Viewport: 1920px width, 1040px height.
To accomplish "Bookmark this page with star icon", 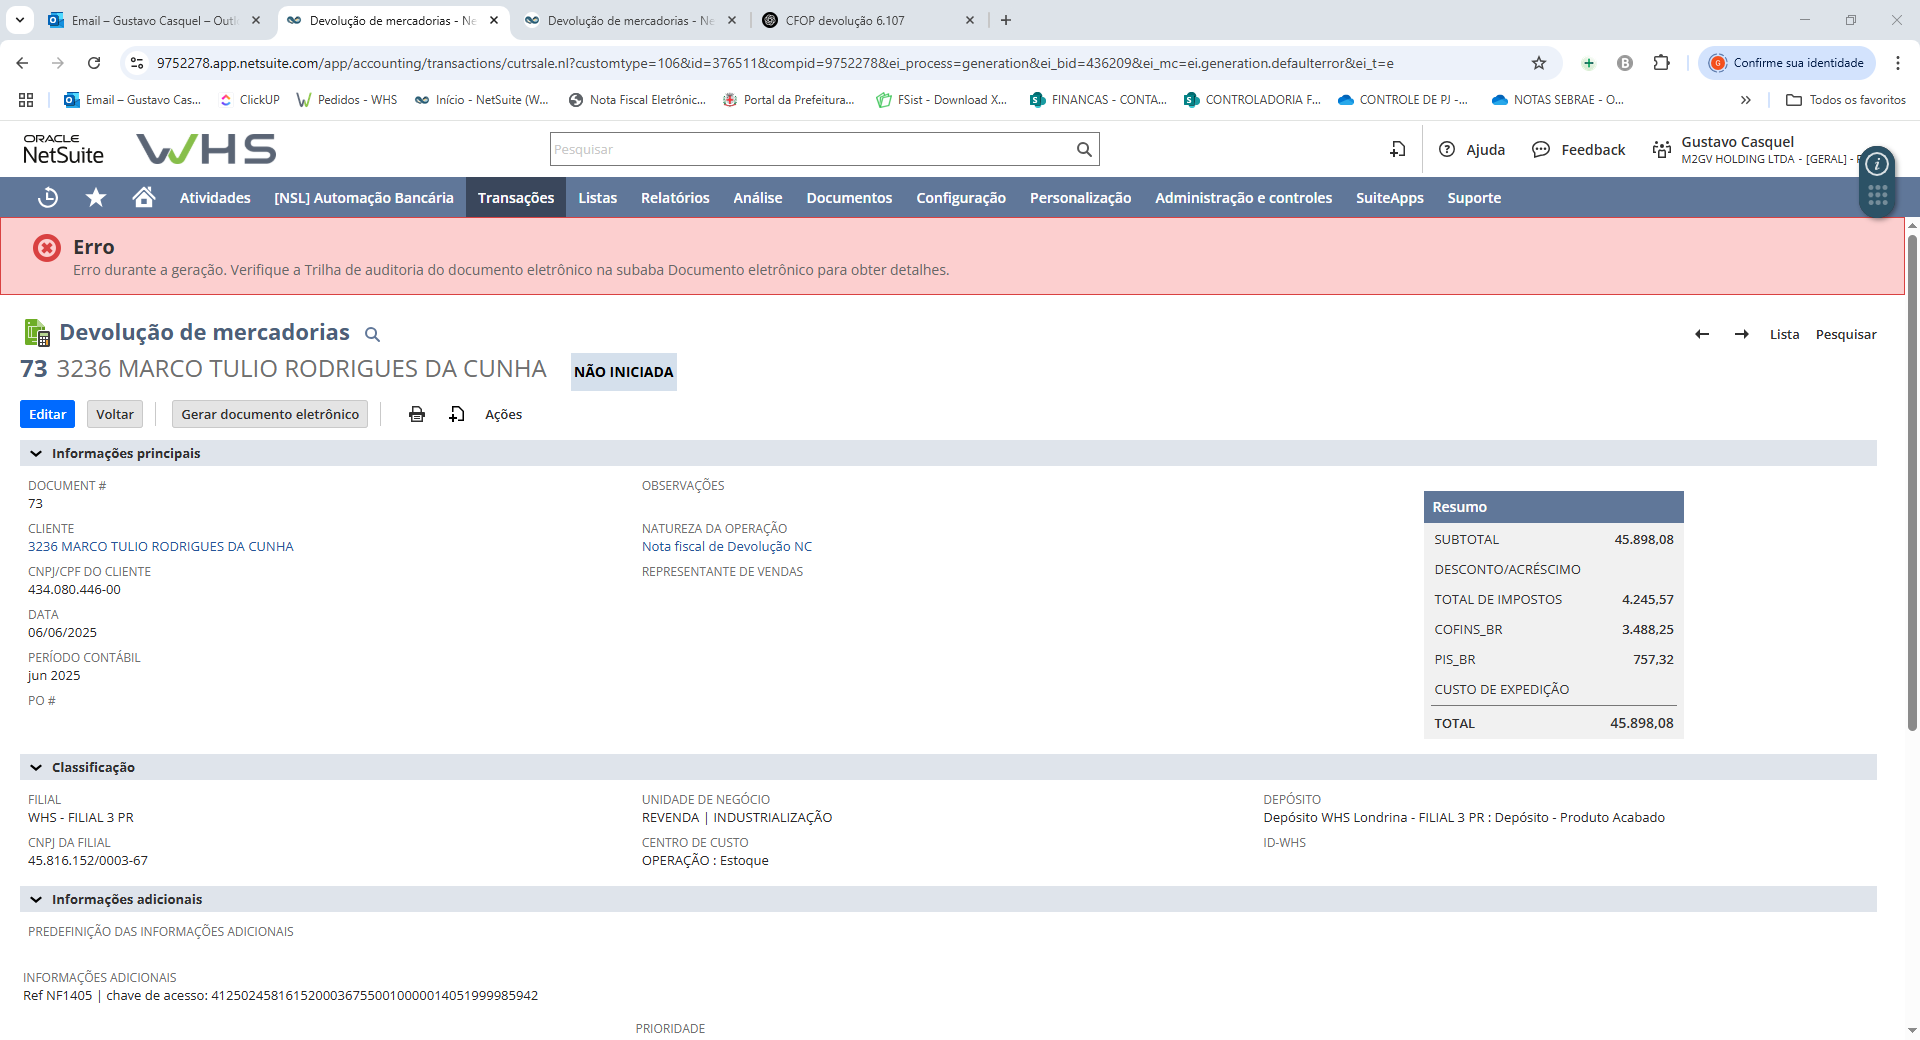I will click(x=1539, y=63).
